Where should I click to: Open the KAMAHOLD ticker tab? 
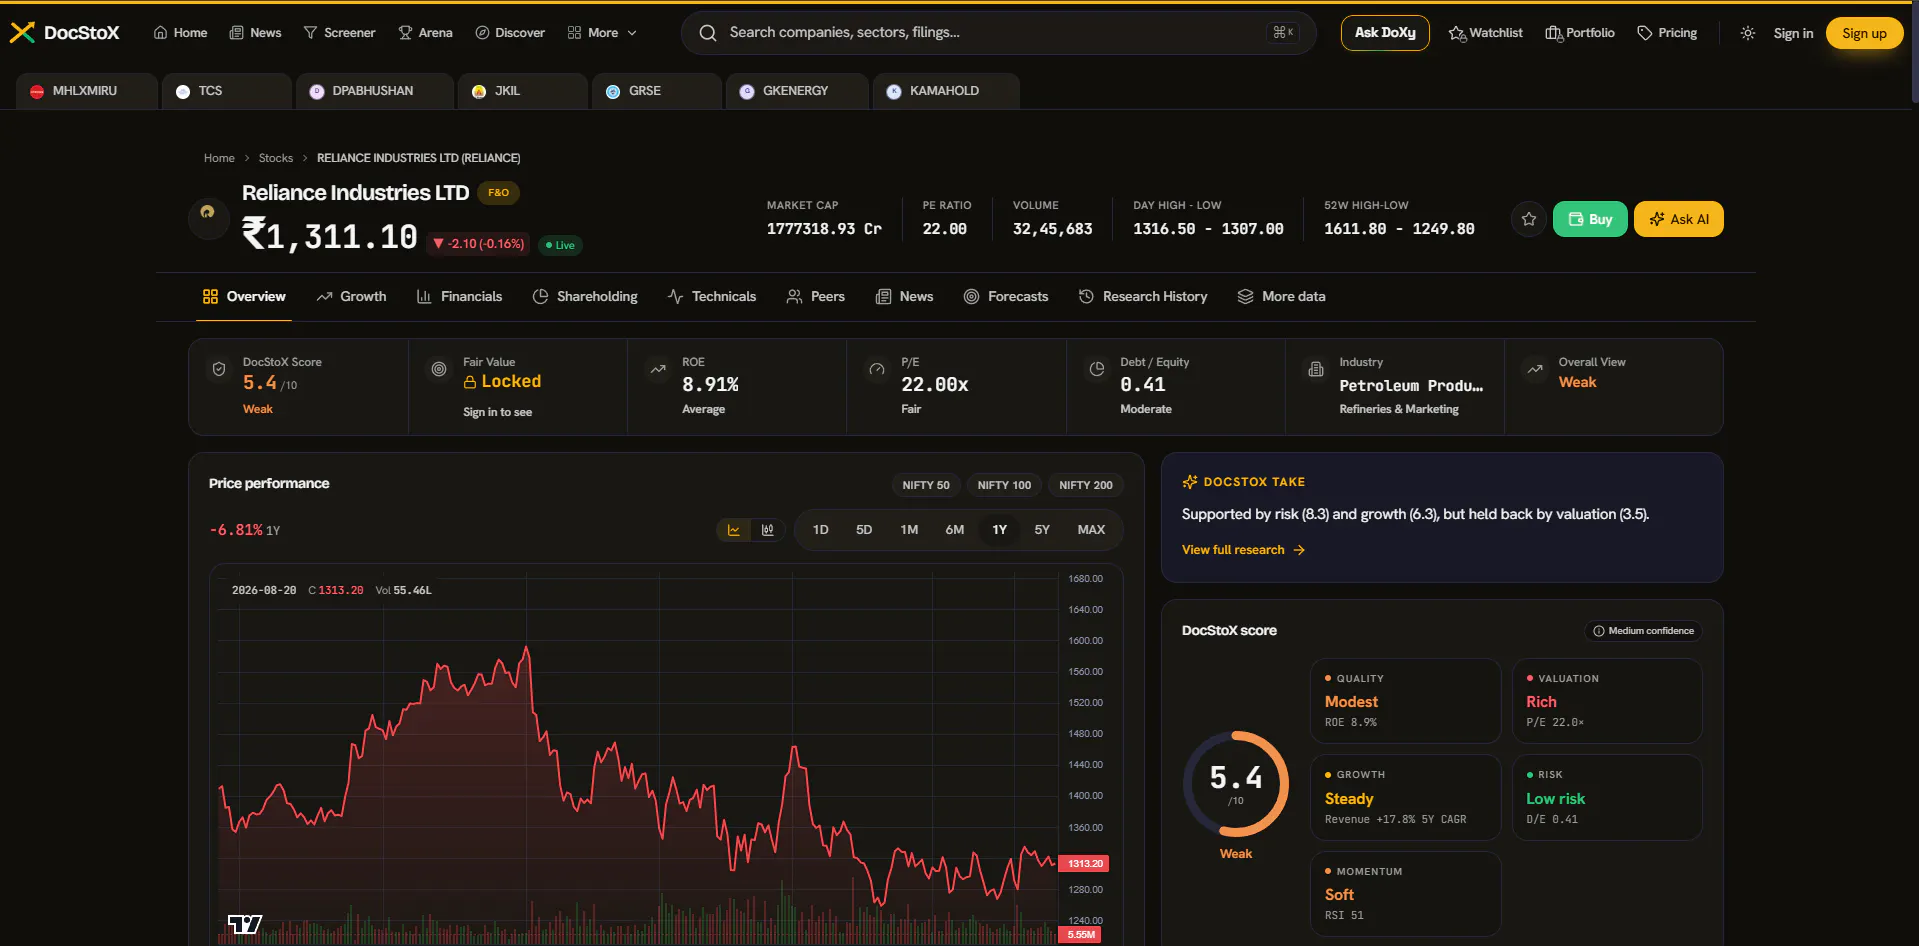coord(946,91)
